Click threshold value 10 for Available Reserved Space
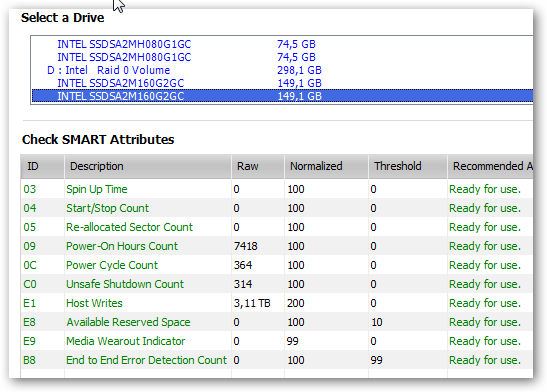The width and height of the screenshot is (547, 392). (x=377, y=322)
